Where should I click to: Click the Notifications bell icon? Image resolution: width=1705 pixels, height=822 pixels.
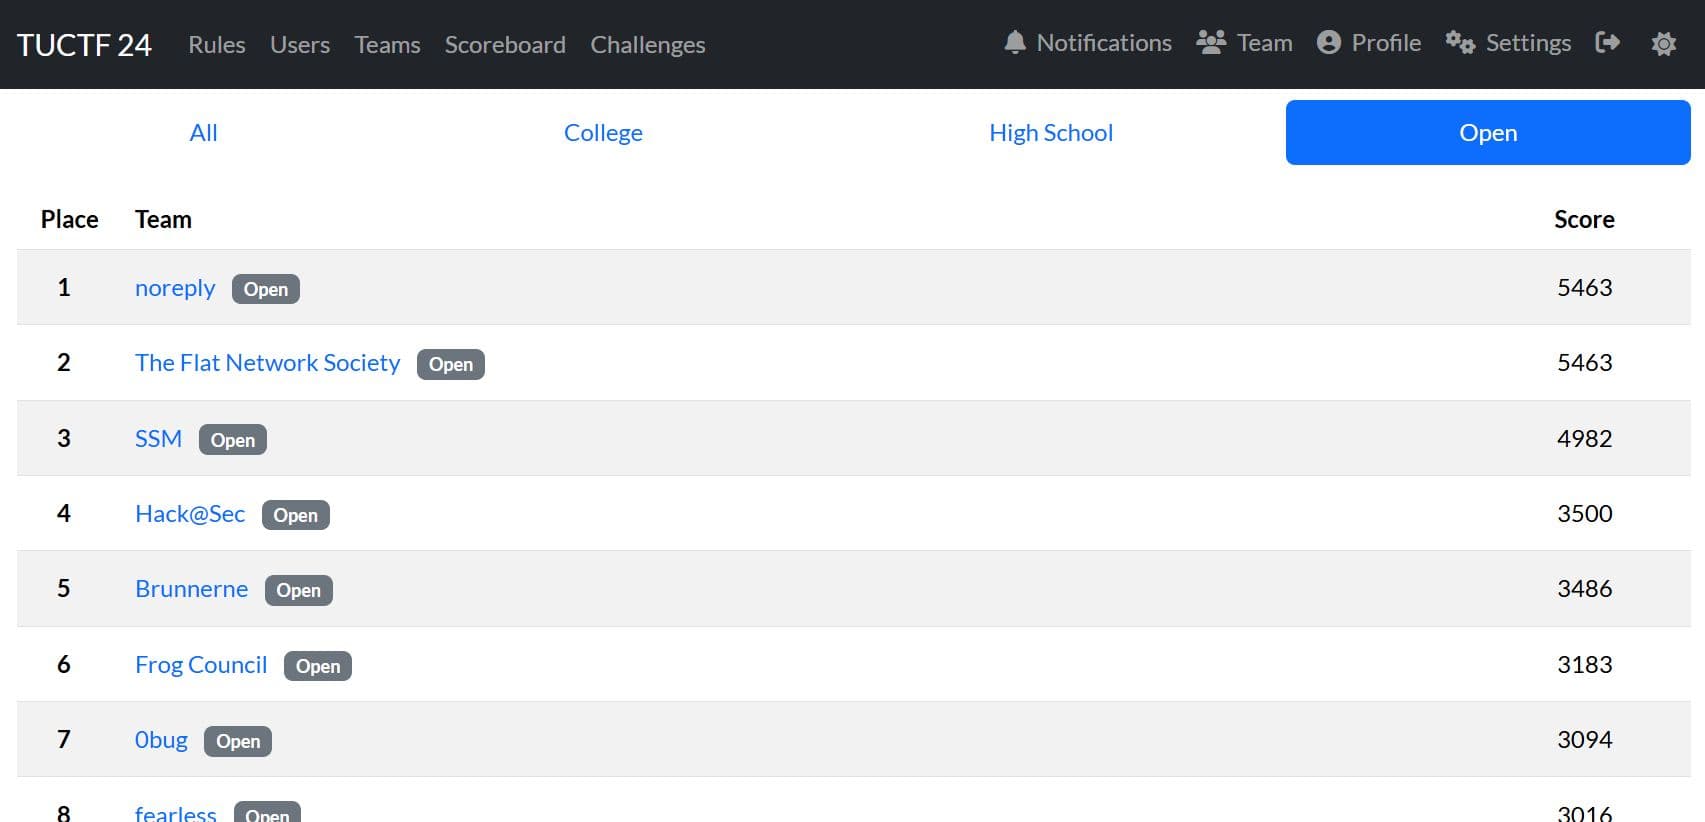click(1015, 42)
